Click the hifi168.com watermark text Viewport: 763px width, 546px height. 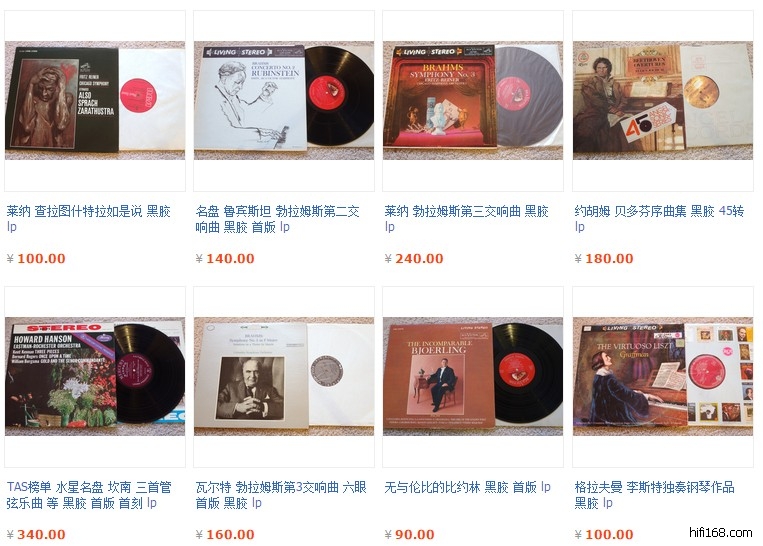tap(721, 532)
